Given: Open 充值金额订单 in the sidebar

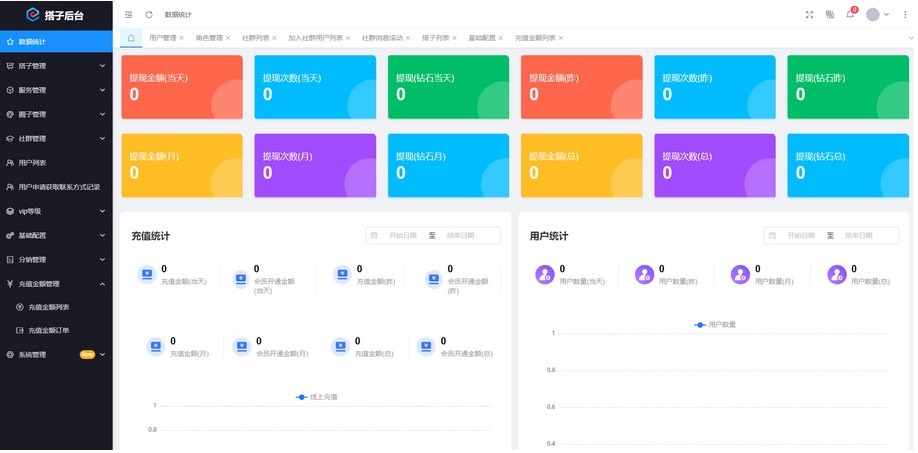Looking at the screenshot, I should coord(48,330).
